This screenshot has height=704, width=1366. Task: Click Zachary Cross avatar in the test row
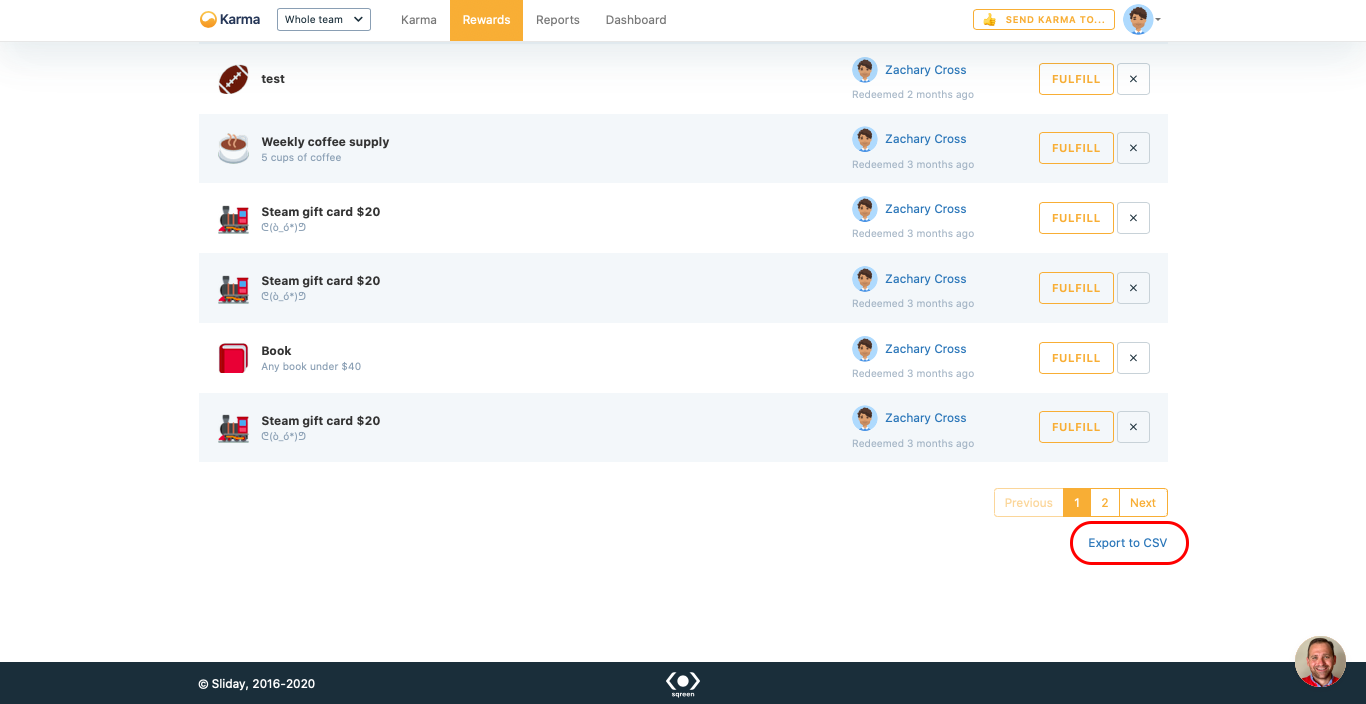click(865, 70)
